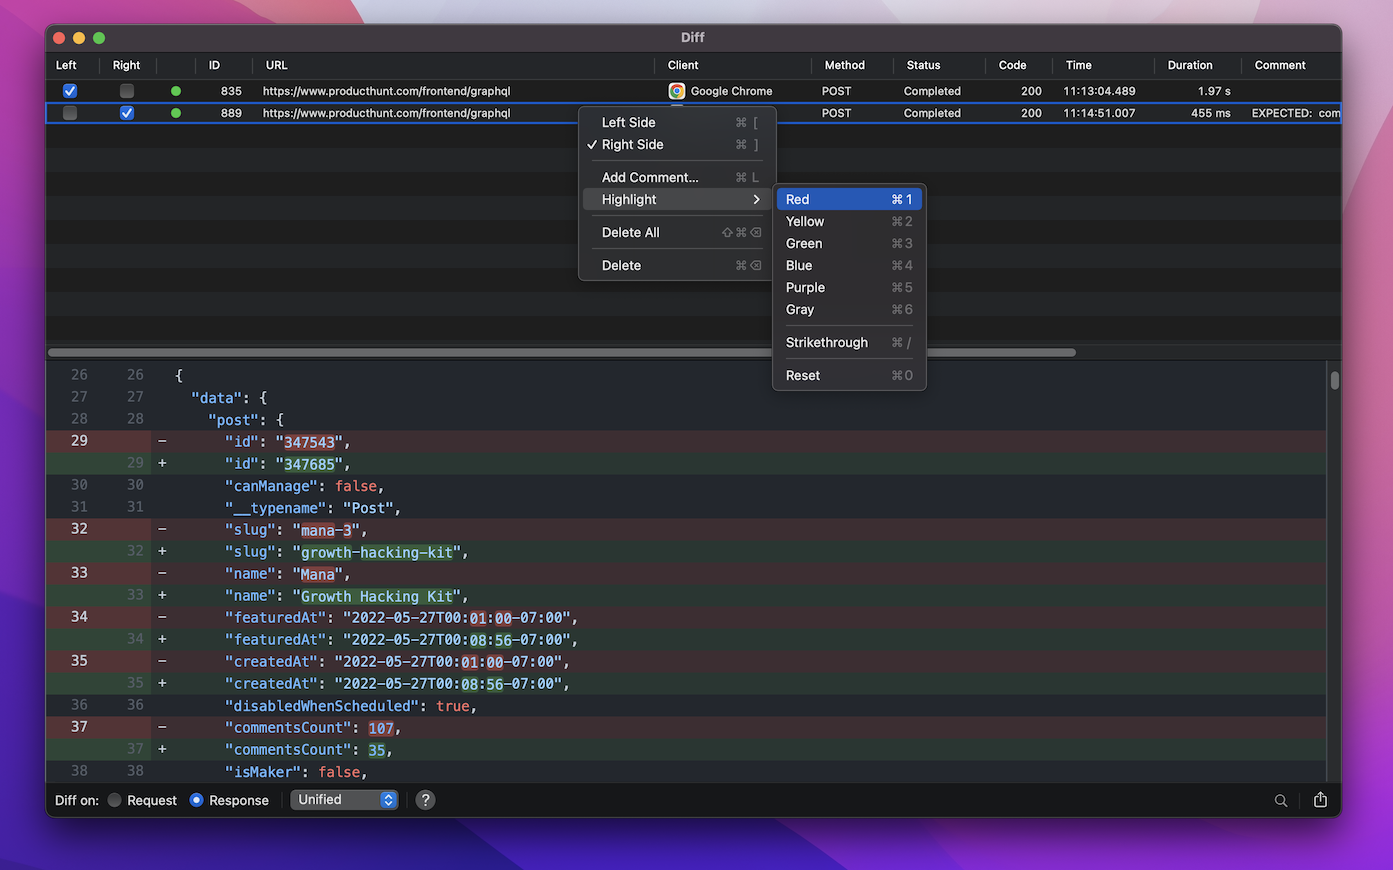Open the help question mark button

[425, 800]
